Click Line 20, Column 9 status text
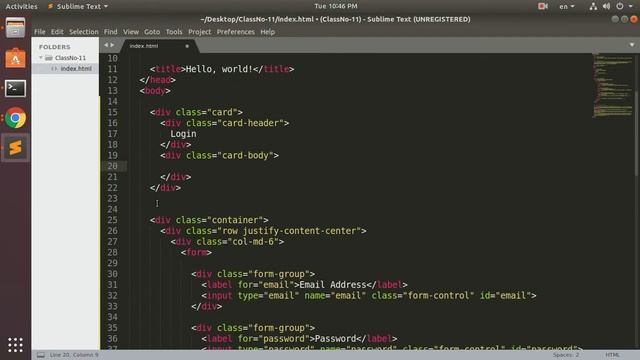This screenshot has height=360, width=640. tap(74, 355)
